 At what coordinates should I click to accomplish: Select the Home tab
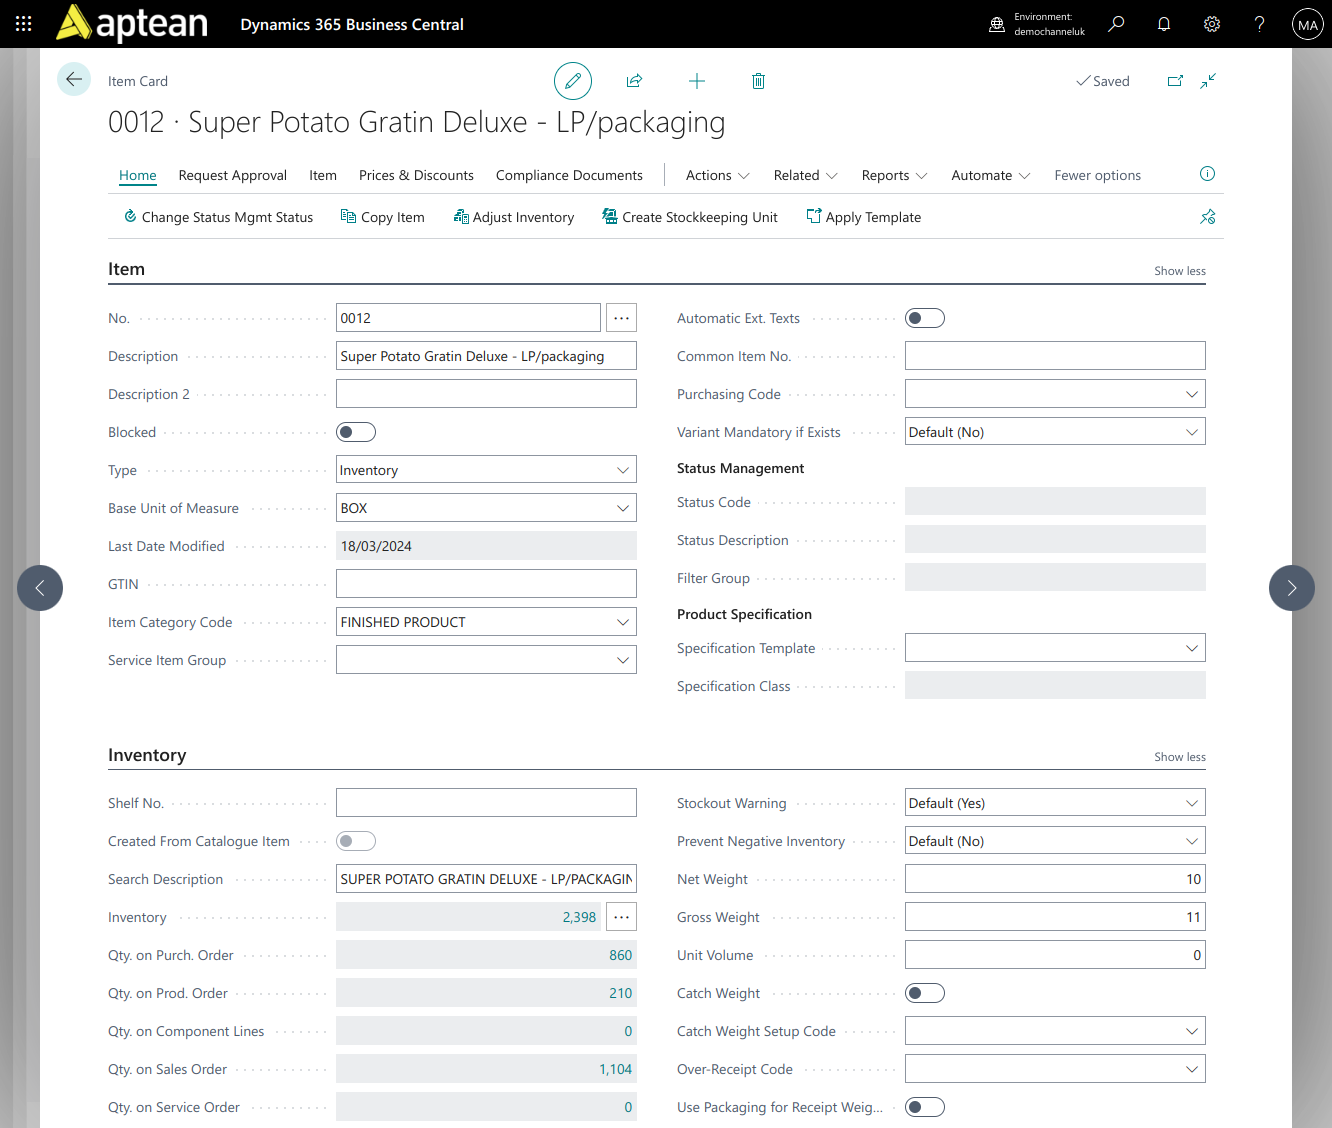tap(138, 175)
